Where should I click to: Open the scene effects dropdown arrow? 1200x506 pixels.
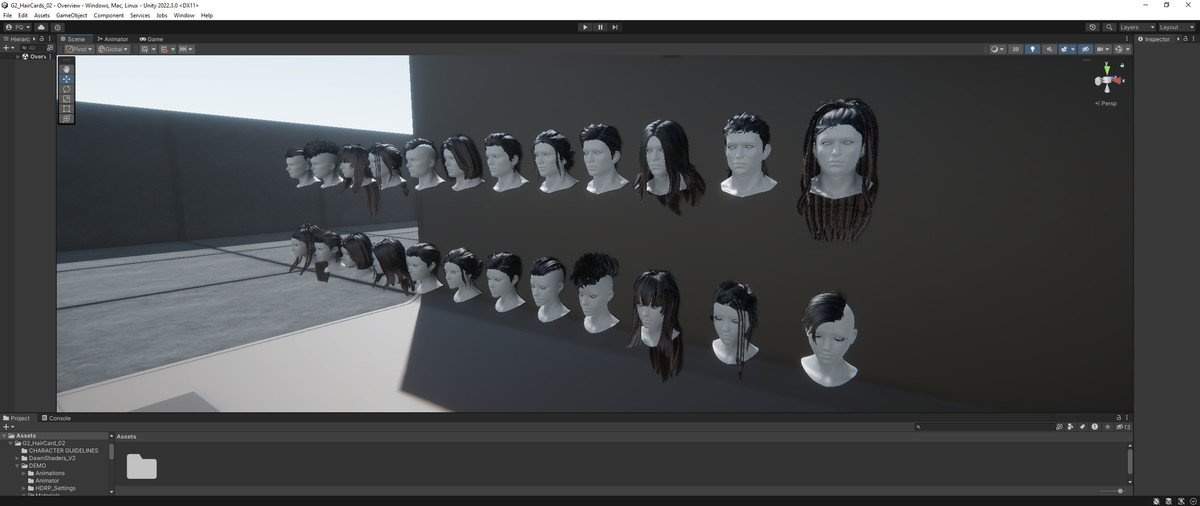point(1072,48)
